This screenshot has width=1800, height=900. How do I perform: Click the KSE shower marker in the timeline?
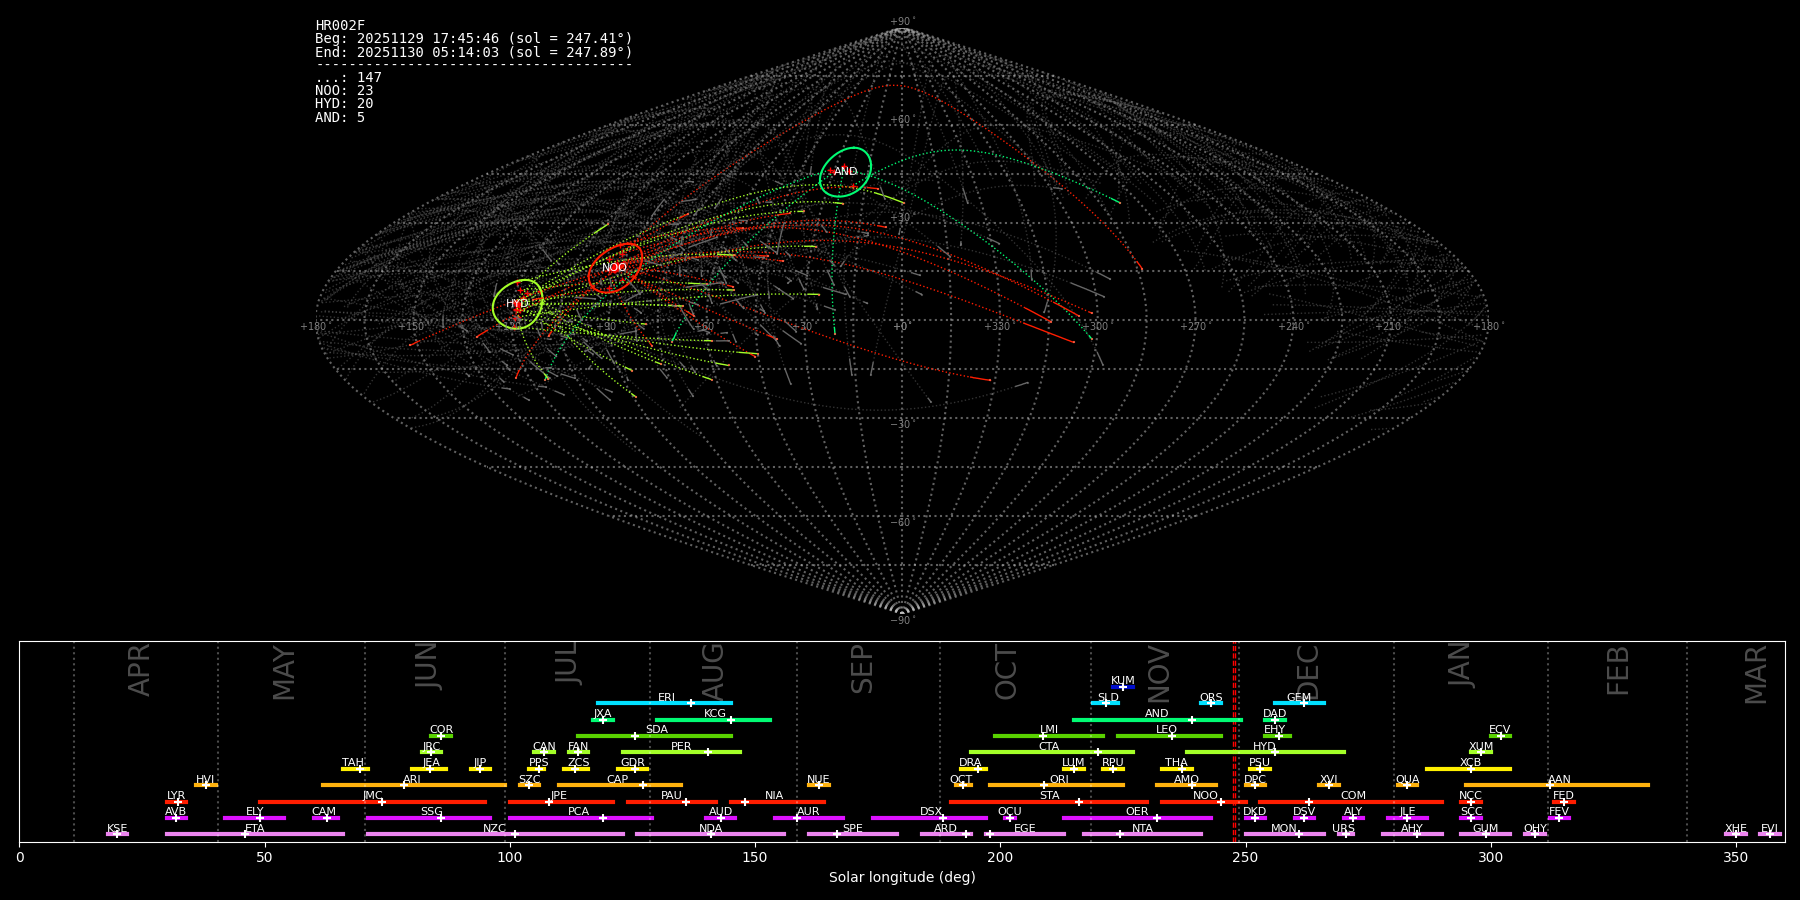tap(117, 834)
